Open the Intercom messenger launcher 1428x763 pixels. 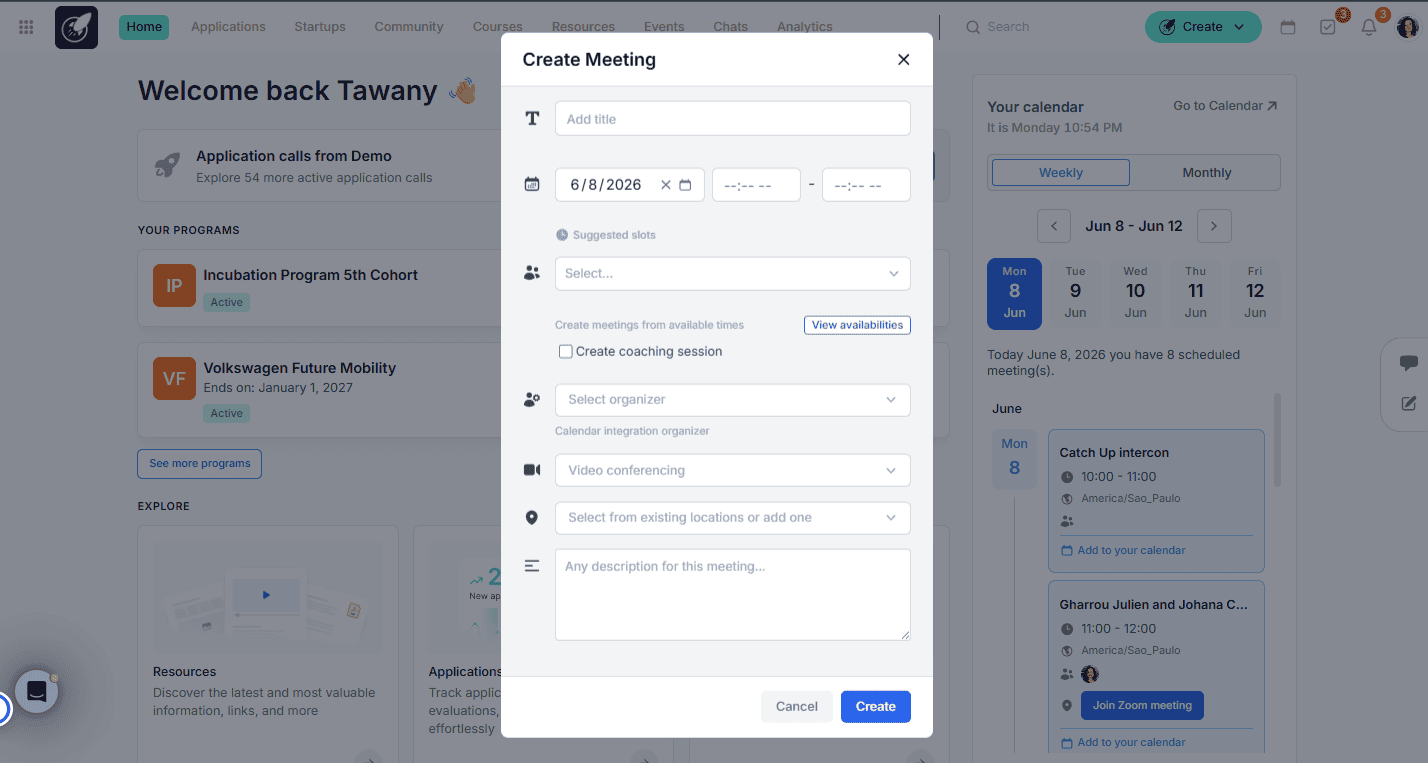(37, 691)
